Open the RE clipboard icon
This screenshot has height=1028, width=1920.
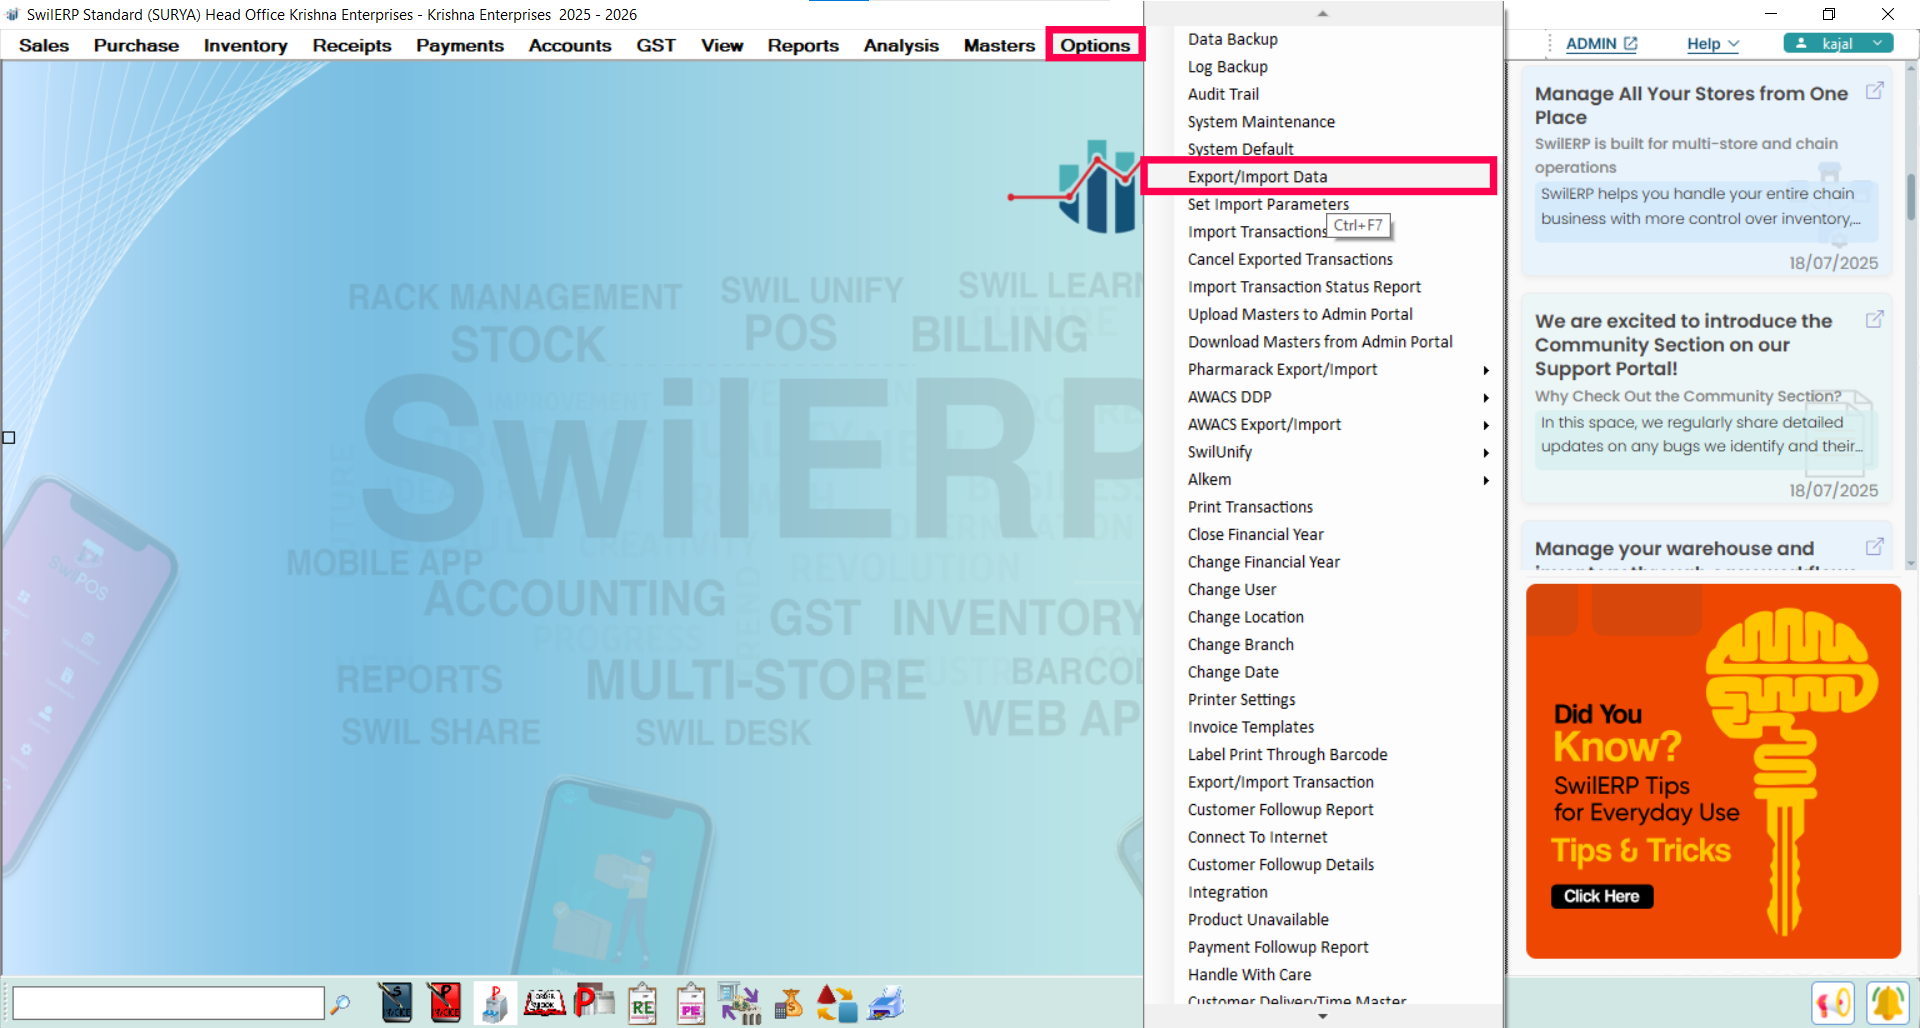[x=642, y=1003]
